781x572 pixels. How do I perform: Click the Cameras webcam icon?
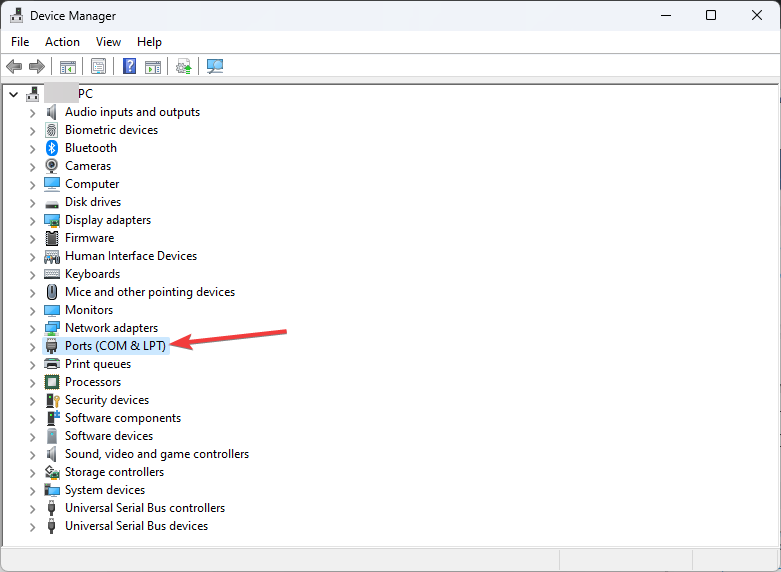[x=52, y=166]
